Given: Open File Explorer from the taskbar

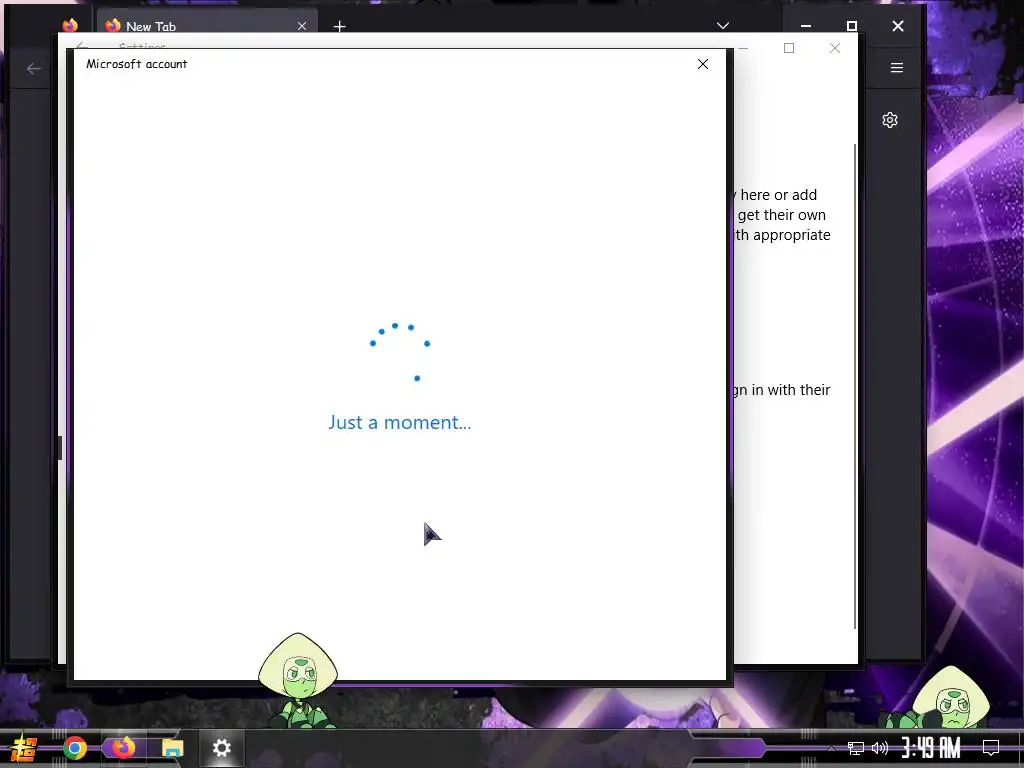Looking at the screenshot, I should 172,748.
